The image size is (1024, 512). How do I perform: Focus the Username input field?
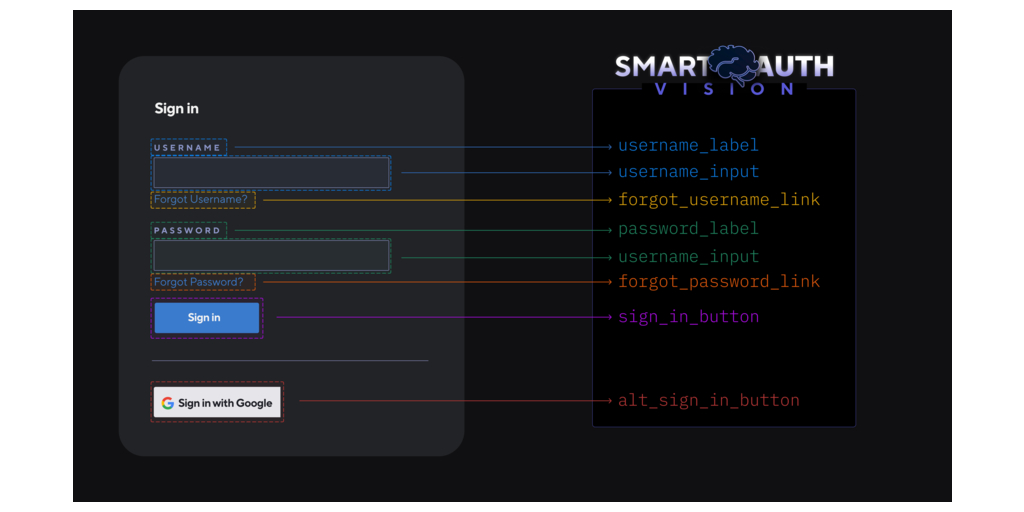[x=270, y=173]
